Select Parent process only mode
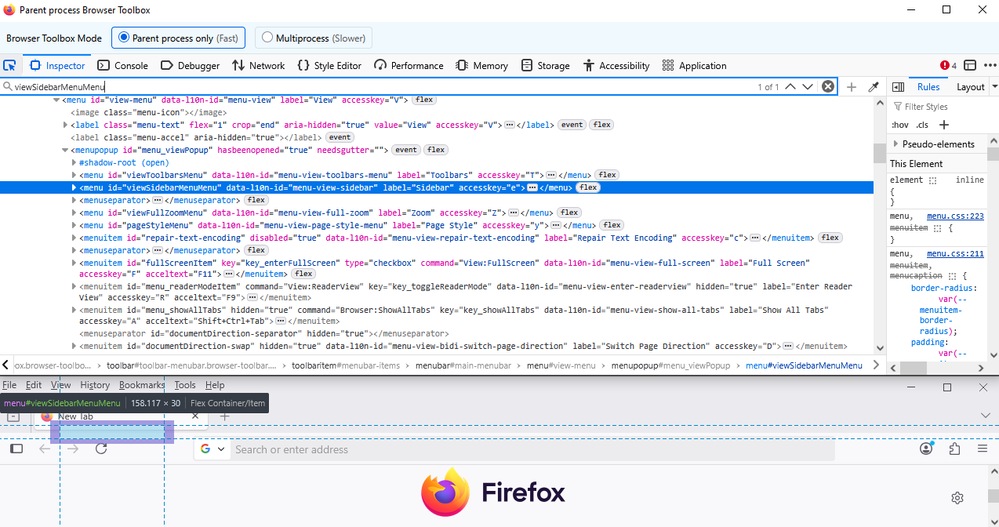Image resolution: width=999 pixels, height=527 pixels. (124, 38)
